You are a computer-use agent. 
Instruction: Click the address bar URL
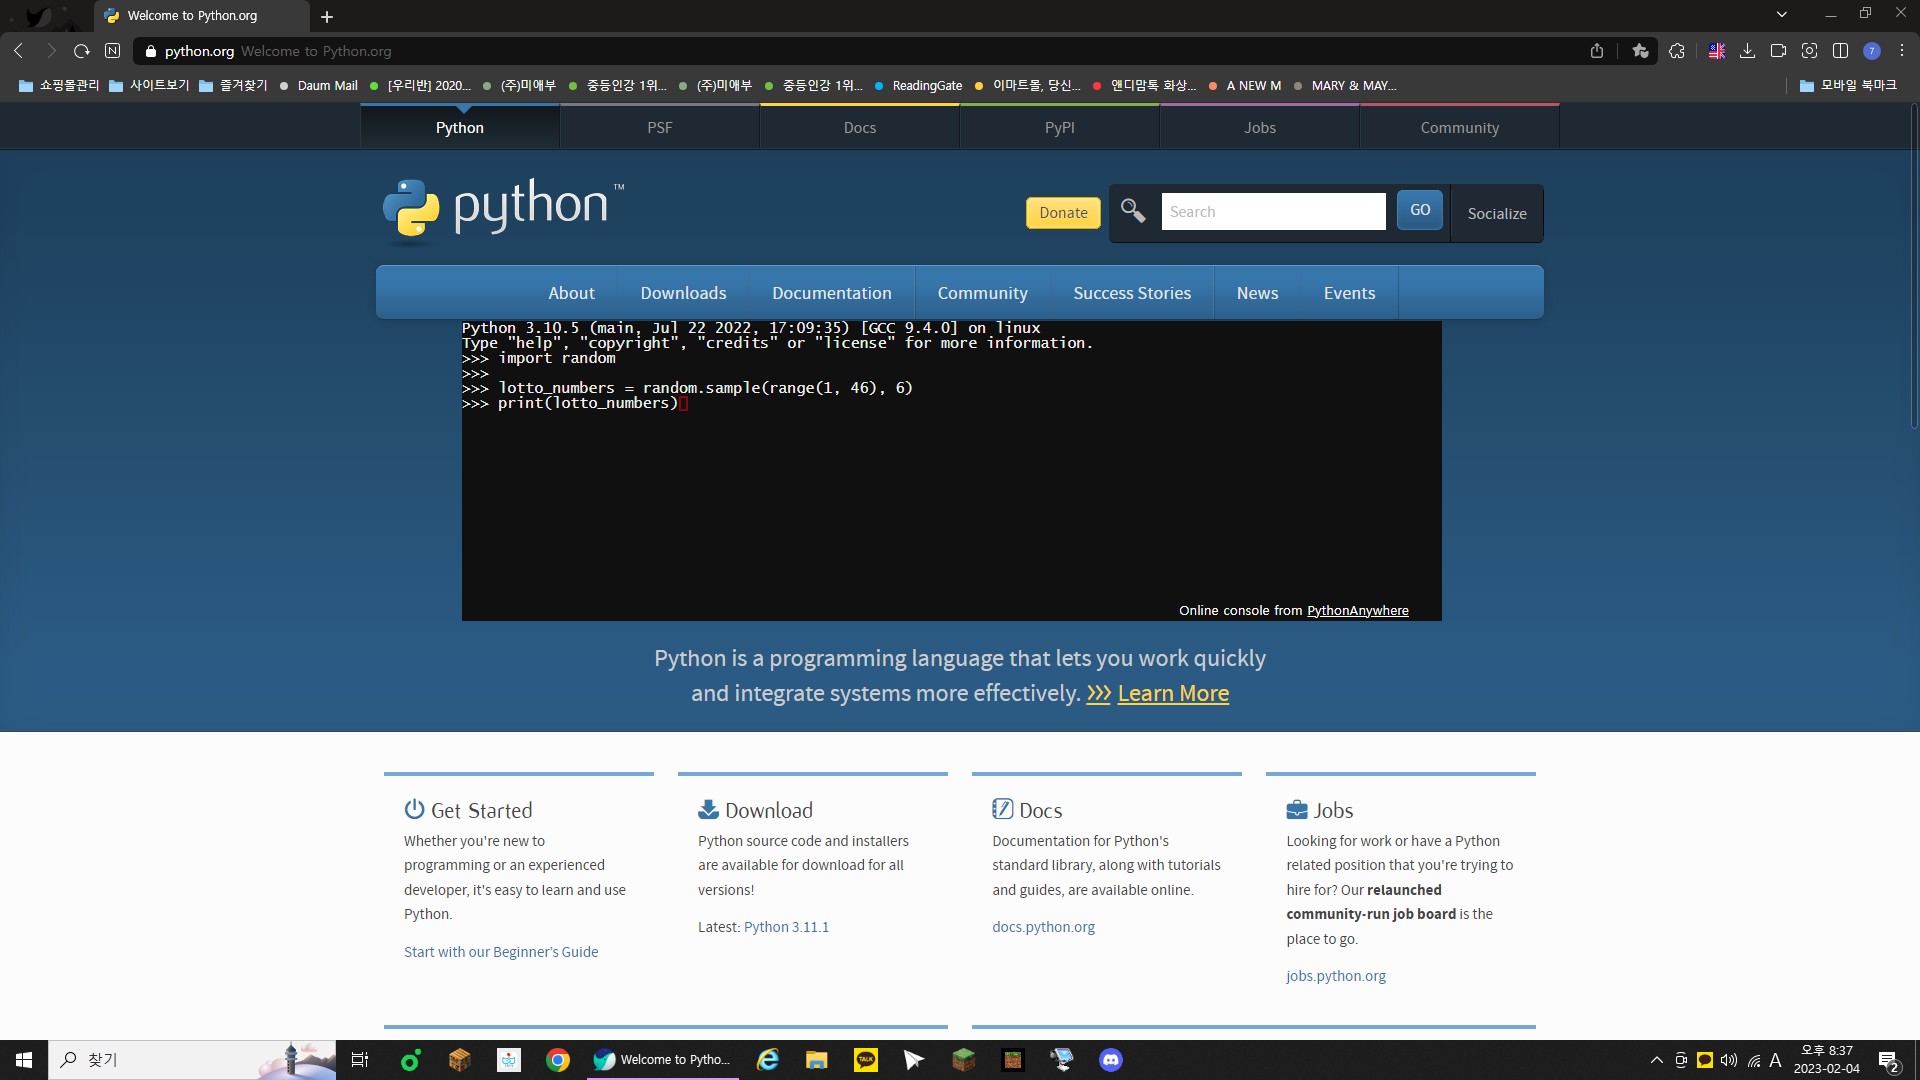point(199,51)
